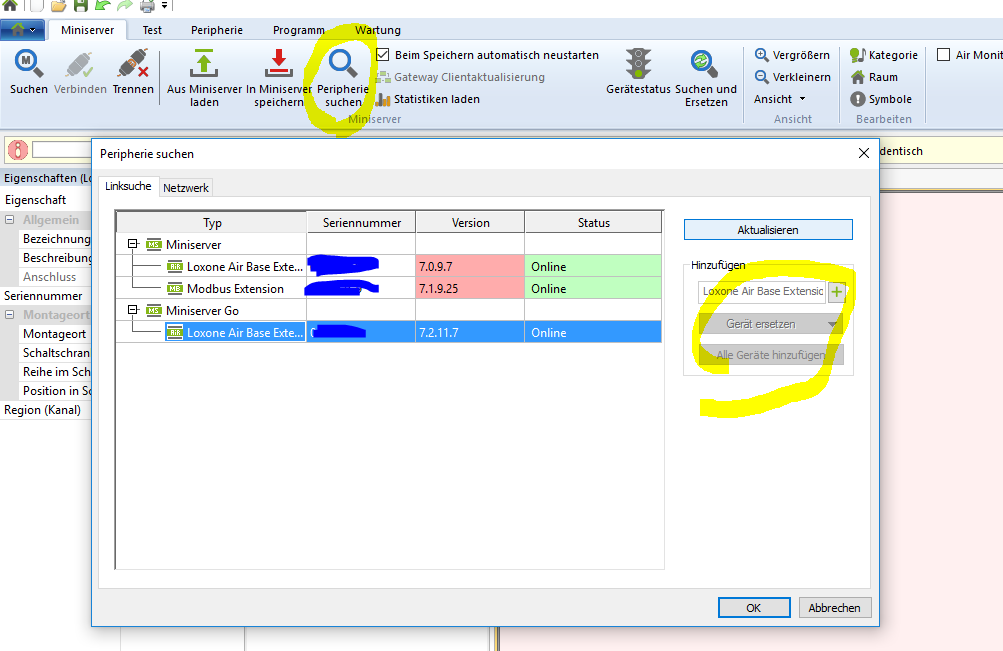Collapse the Miniserver Go tree node

coord(133,310)
